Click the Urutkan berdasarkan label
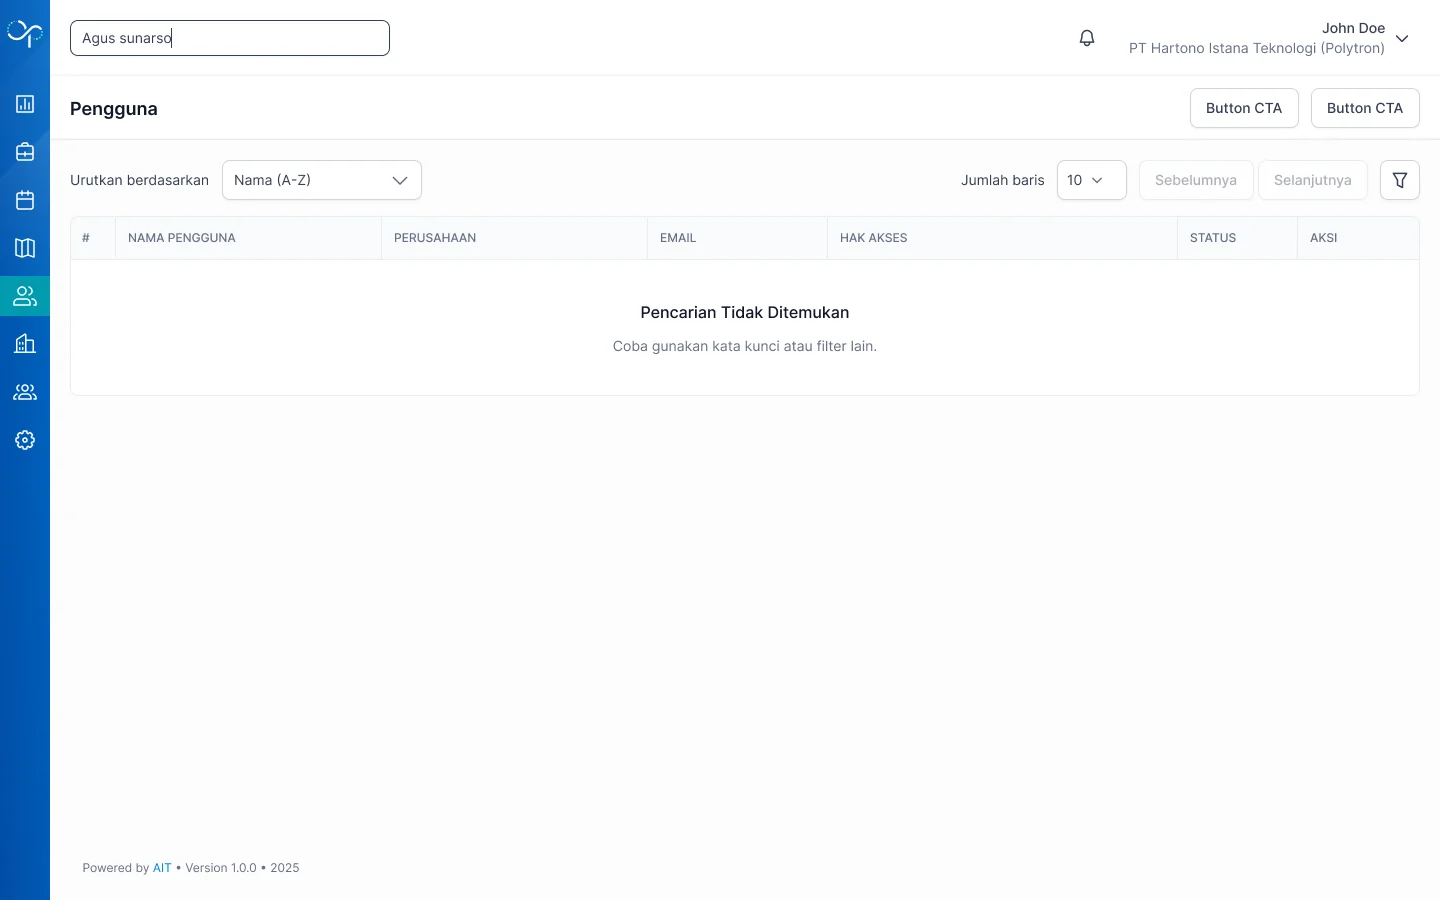Image resolution: width=1440 pixels, height=900 pixels. pos(140,180)
